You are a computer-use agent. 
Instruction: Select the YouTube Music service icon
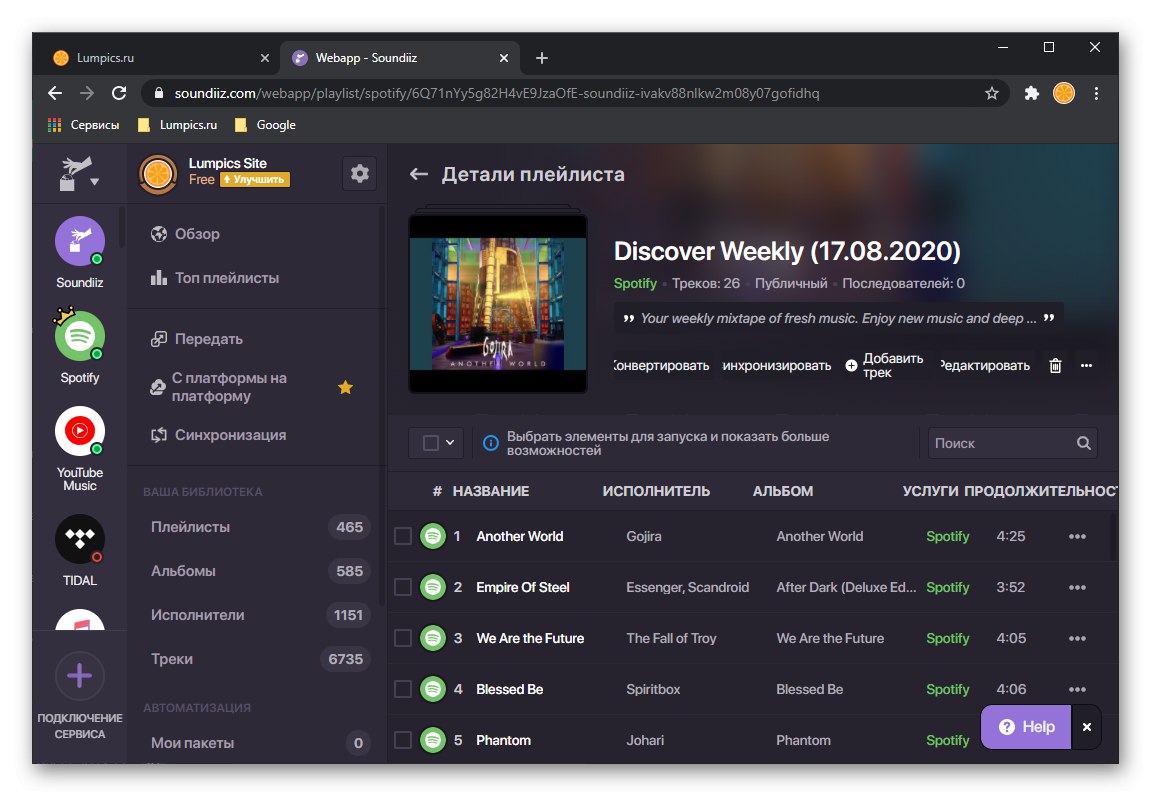(x=80, y=431)
